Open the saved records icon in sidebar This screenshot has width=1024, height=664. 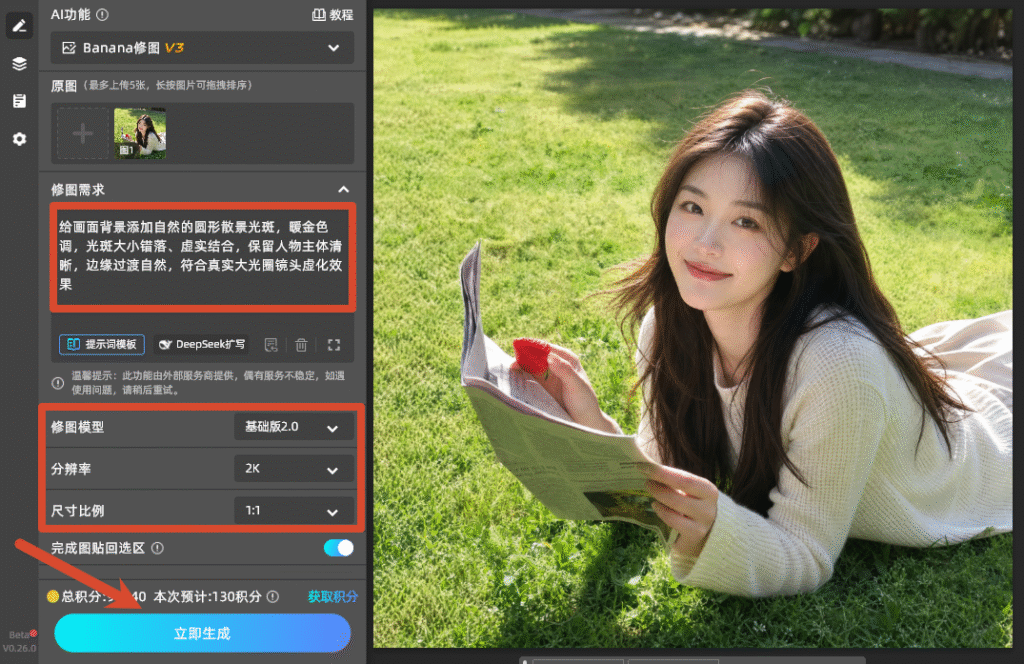[x=19, y=101]
